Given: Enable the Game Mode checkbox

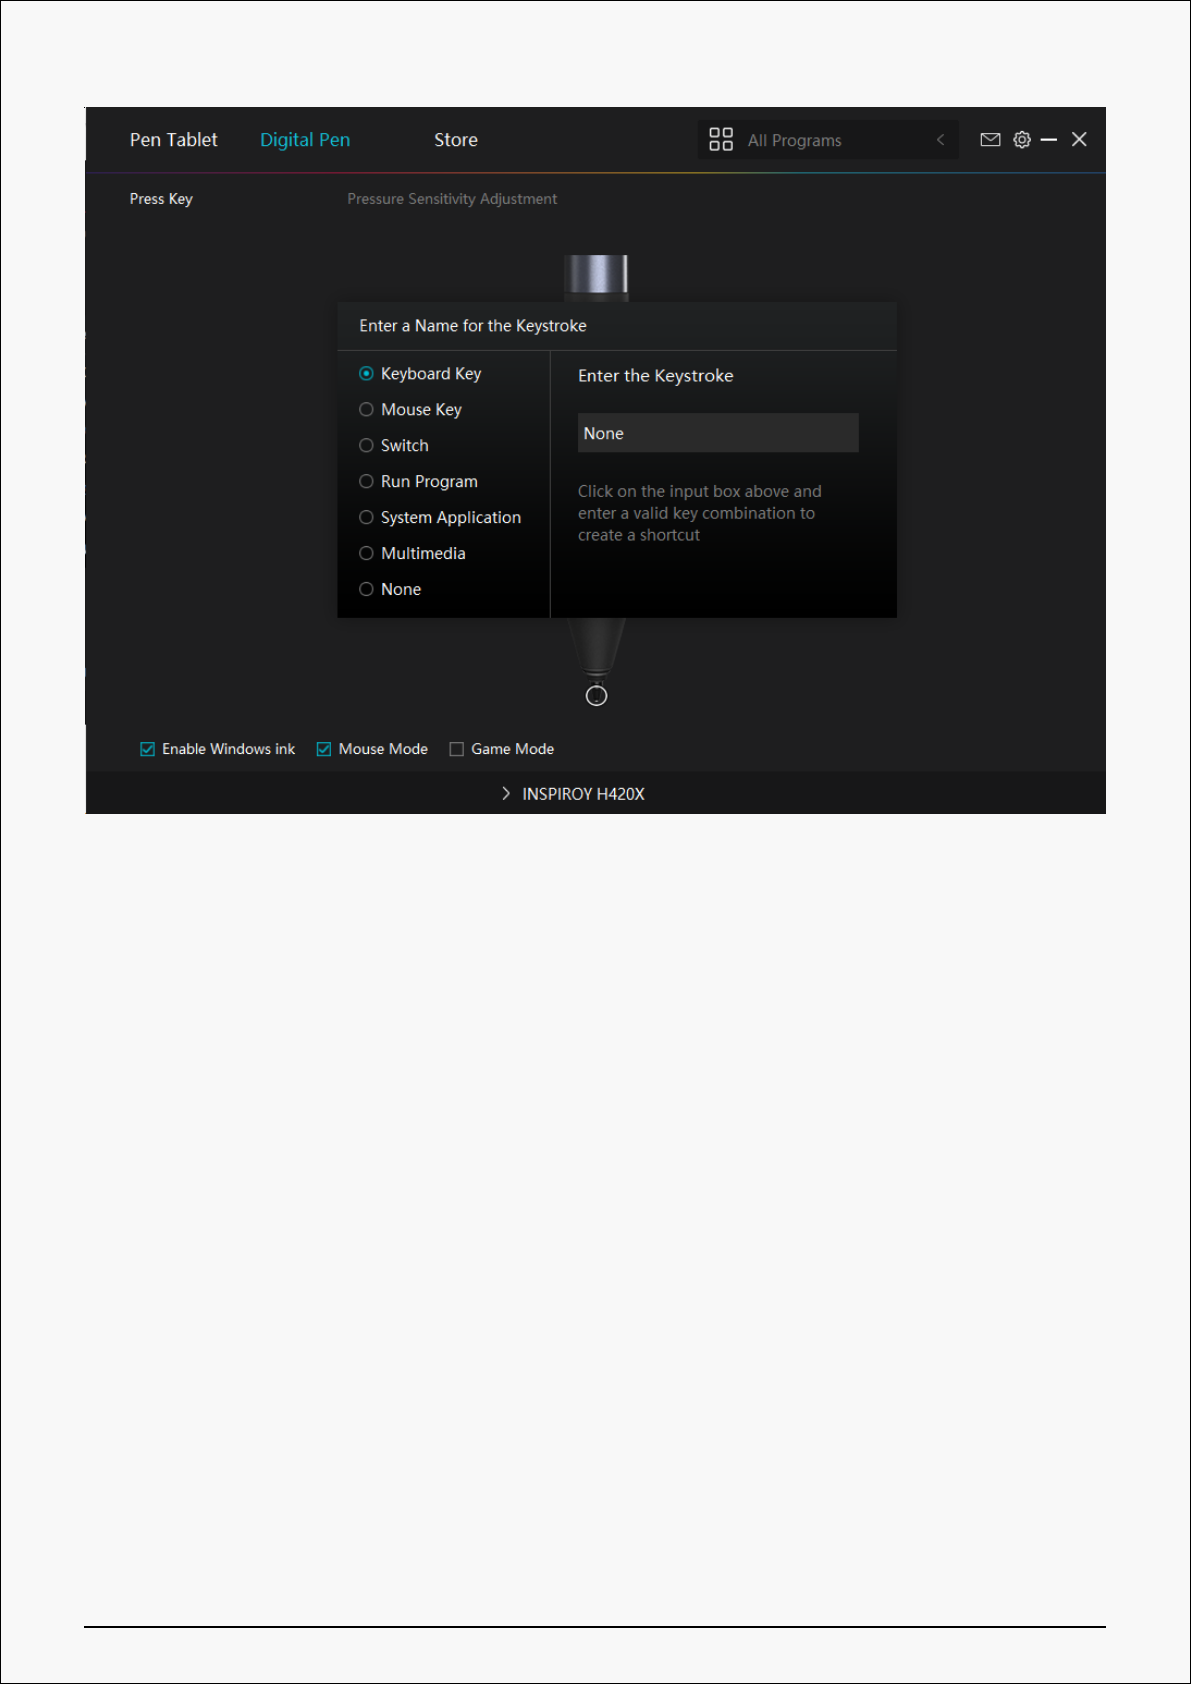Looking at the screenshot, I should 457,749.
